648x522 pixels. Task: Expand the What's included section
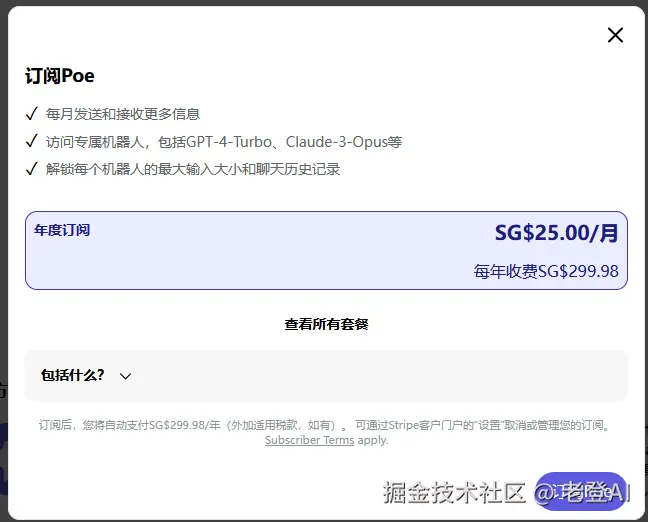coord(326,376)
